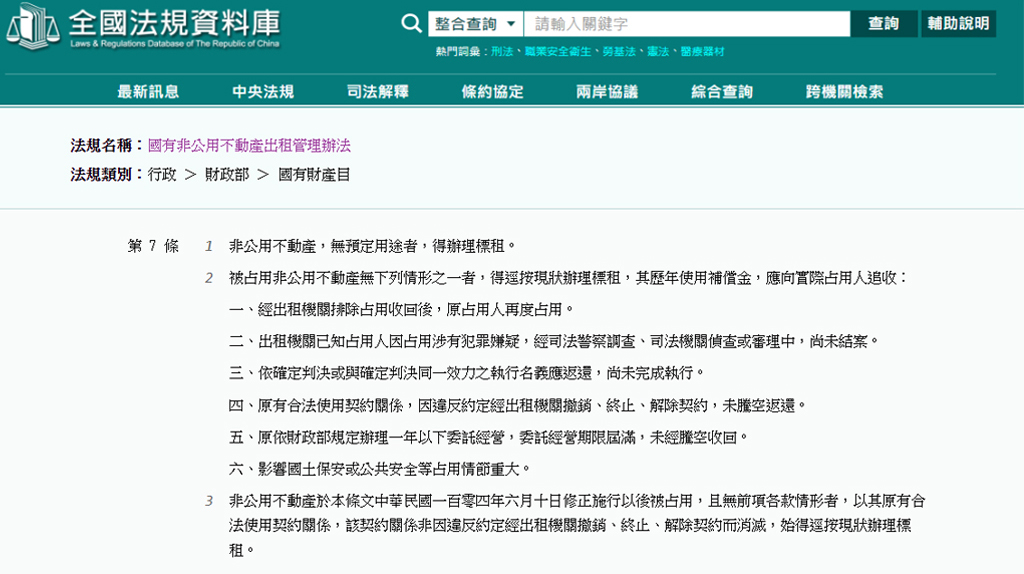Open the 輔助說明 help page
1024x574 pixels.
[957, 24]
